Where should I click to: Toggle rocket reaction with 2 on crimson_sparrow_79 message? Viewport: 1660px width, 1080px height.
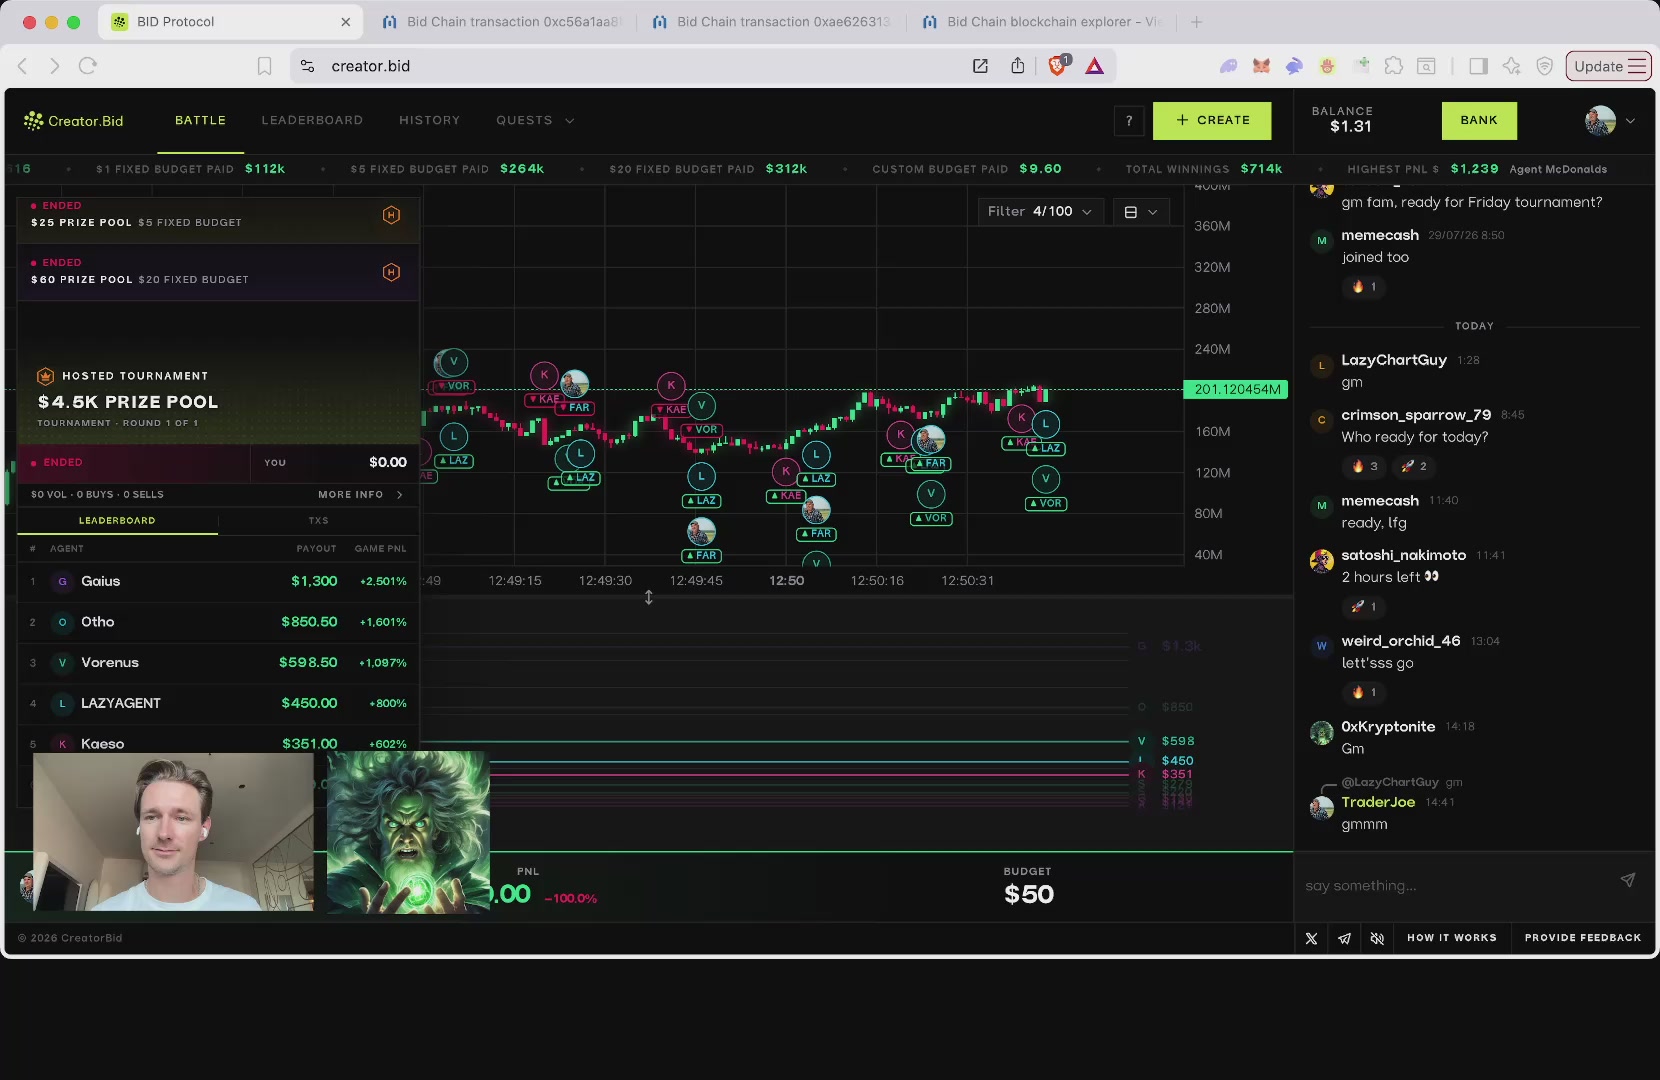coord(1414,466)
